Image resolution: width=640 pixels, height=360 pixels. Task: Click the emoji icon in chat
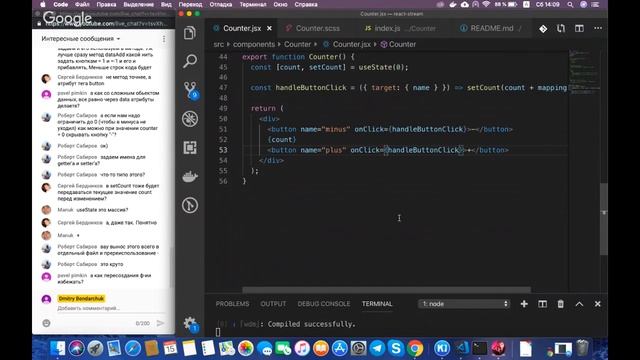pos(47,323)
